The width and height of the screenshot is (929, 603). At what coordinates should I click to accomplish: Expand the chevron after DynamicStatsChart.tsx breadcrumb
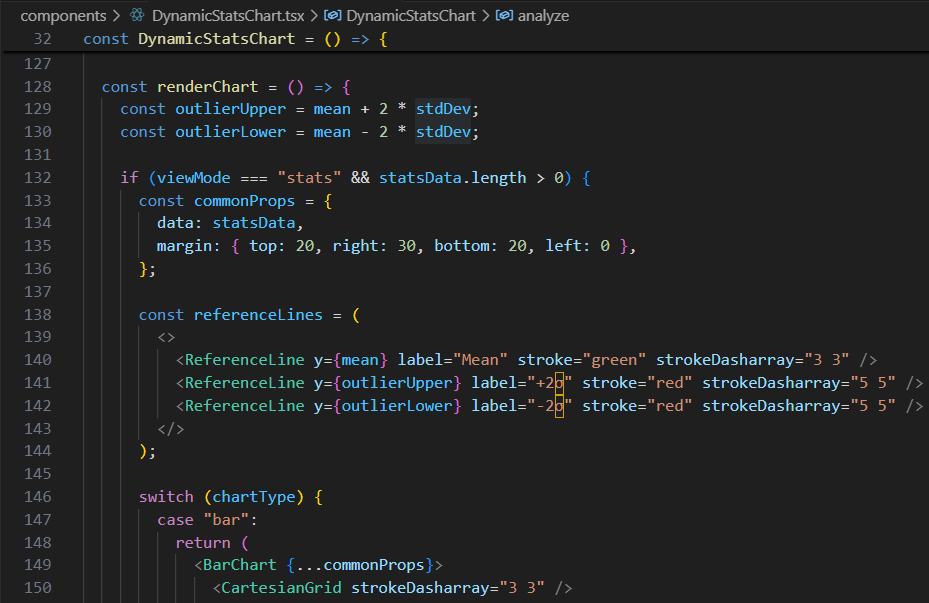coord(314,16)
